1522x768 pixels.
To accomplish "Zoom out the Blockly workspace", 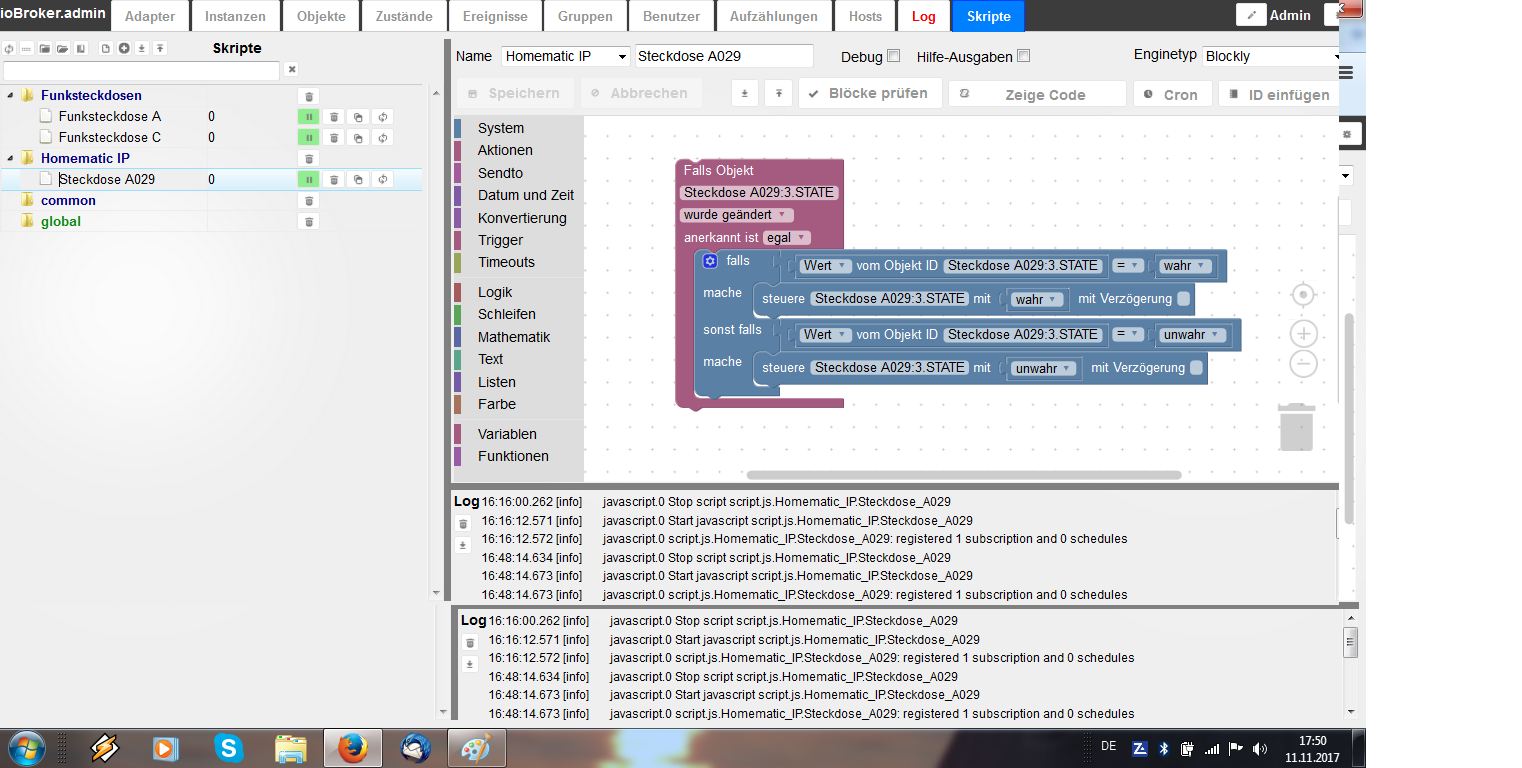I will (x=1303, y=364).
